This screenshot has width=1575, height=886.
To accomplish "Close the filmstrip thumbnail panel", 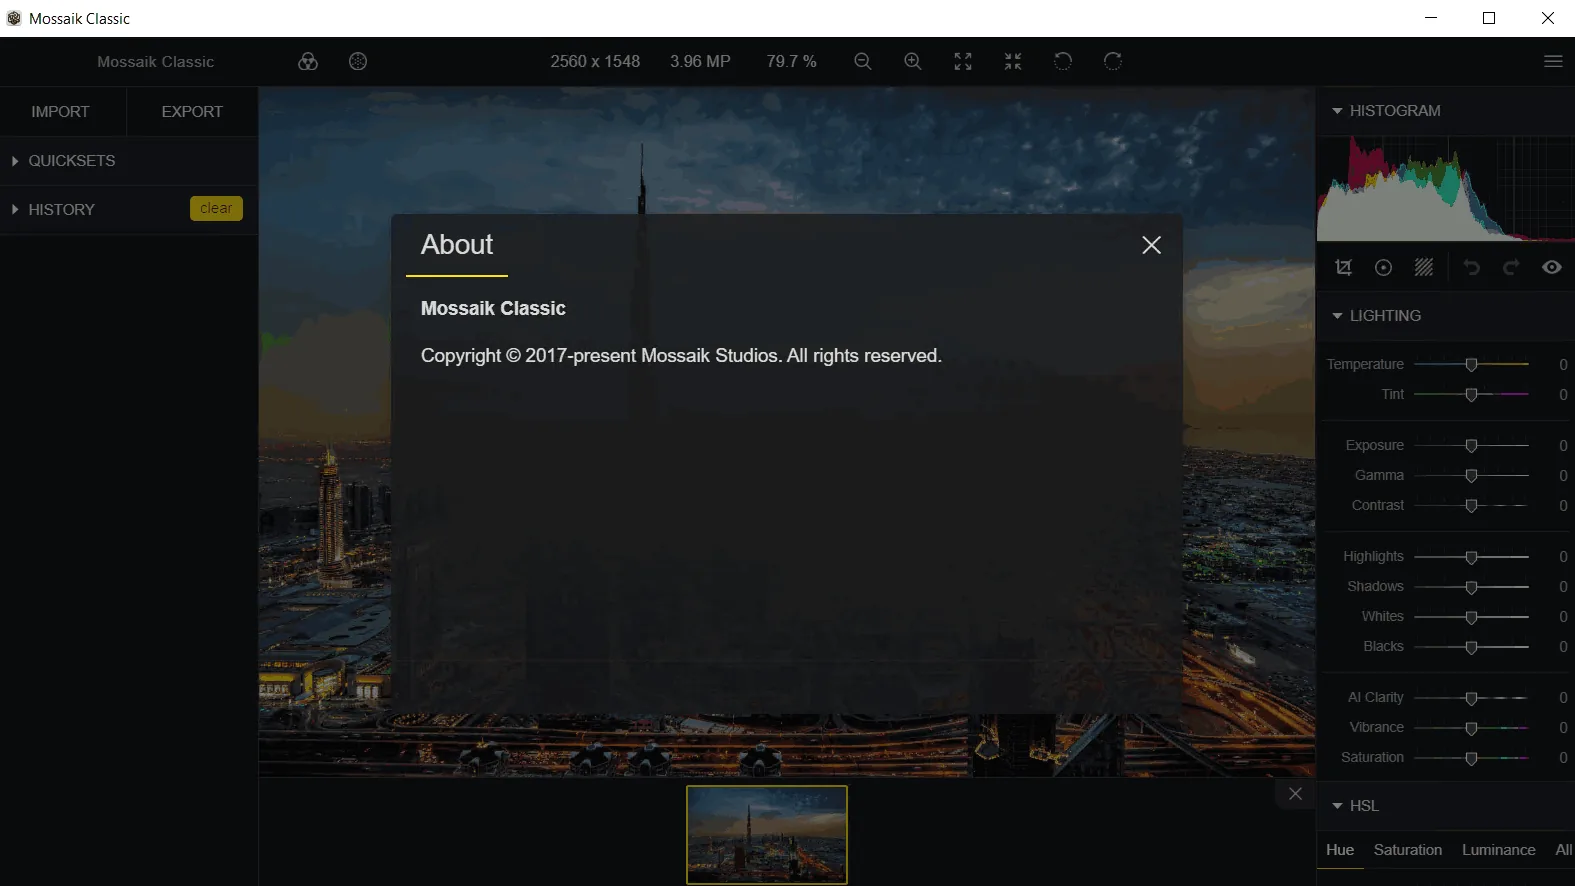I will tap(1296, 794).
